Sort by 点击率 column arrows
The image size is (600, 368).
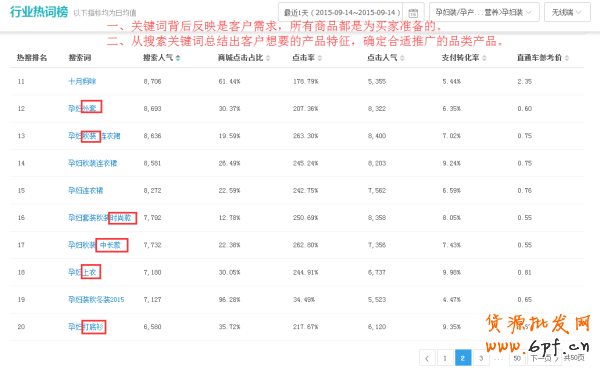point(320,58)
